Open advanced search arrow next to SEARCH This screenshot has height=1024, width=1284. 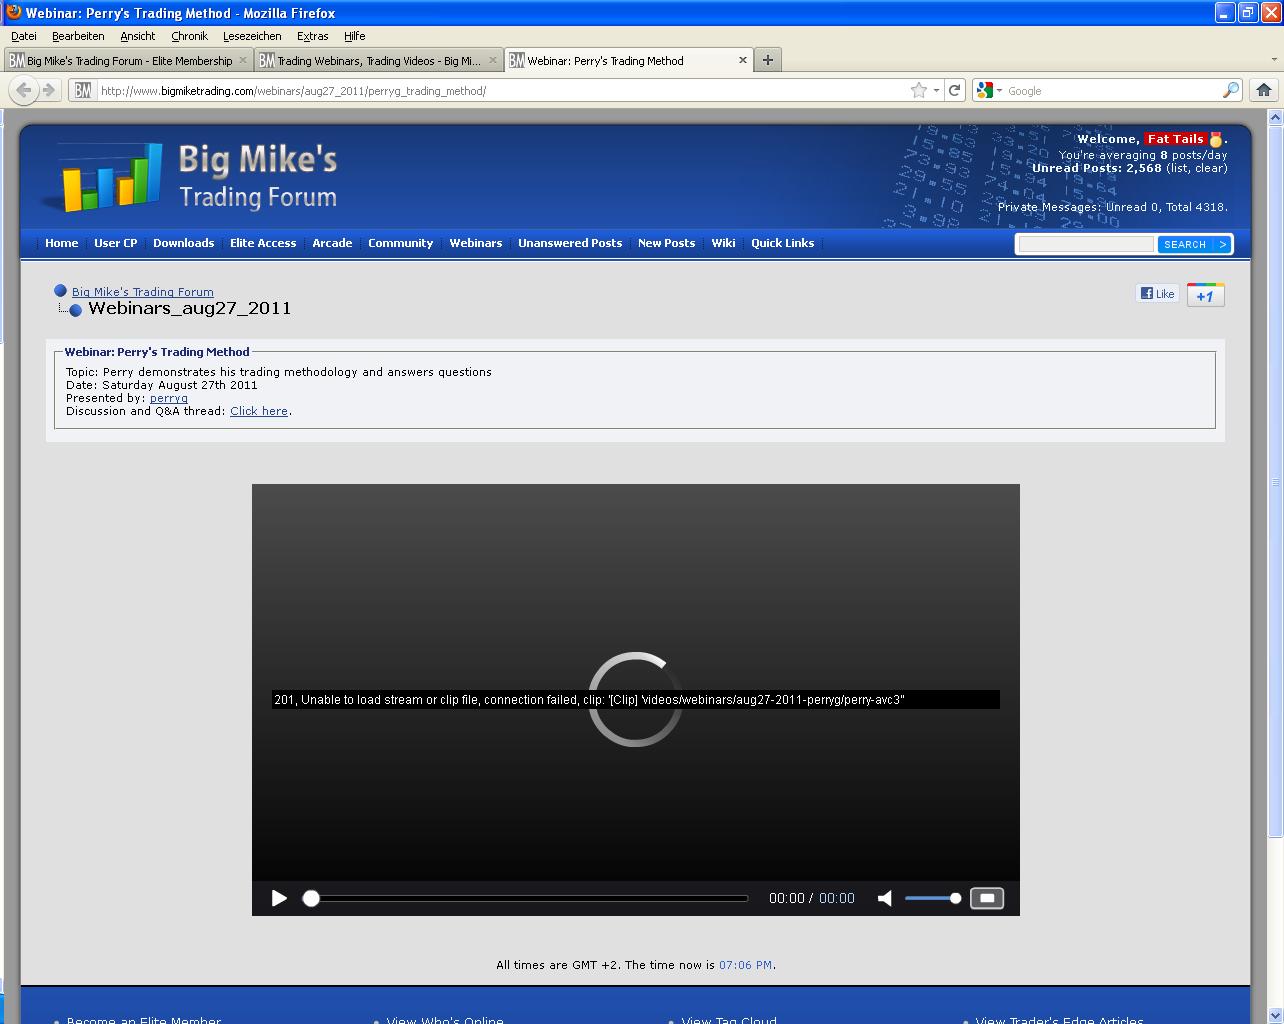pos(1222,244)
